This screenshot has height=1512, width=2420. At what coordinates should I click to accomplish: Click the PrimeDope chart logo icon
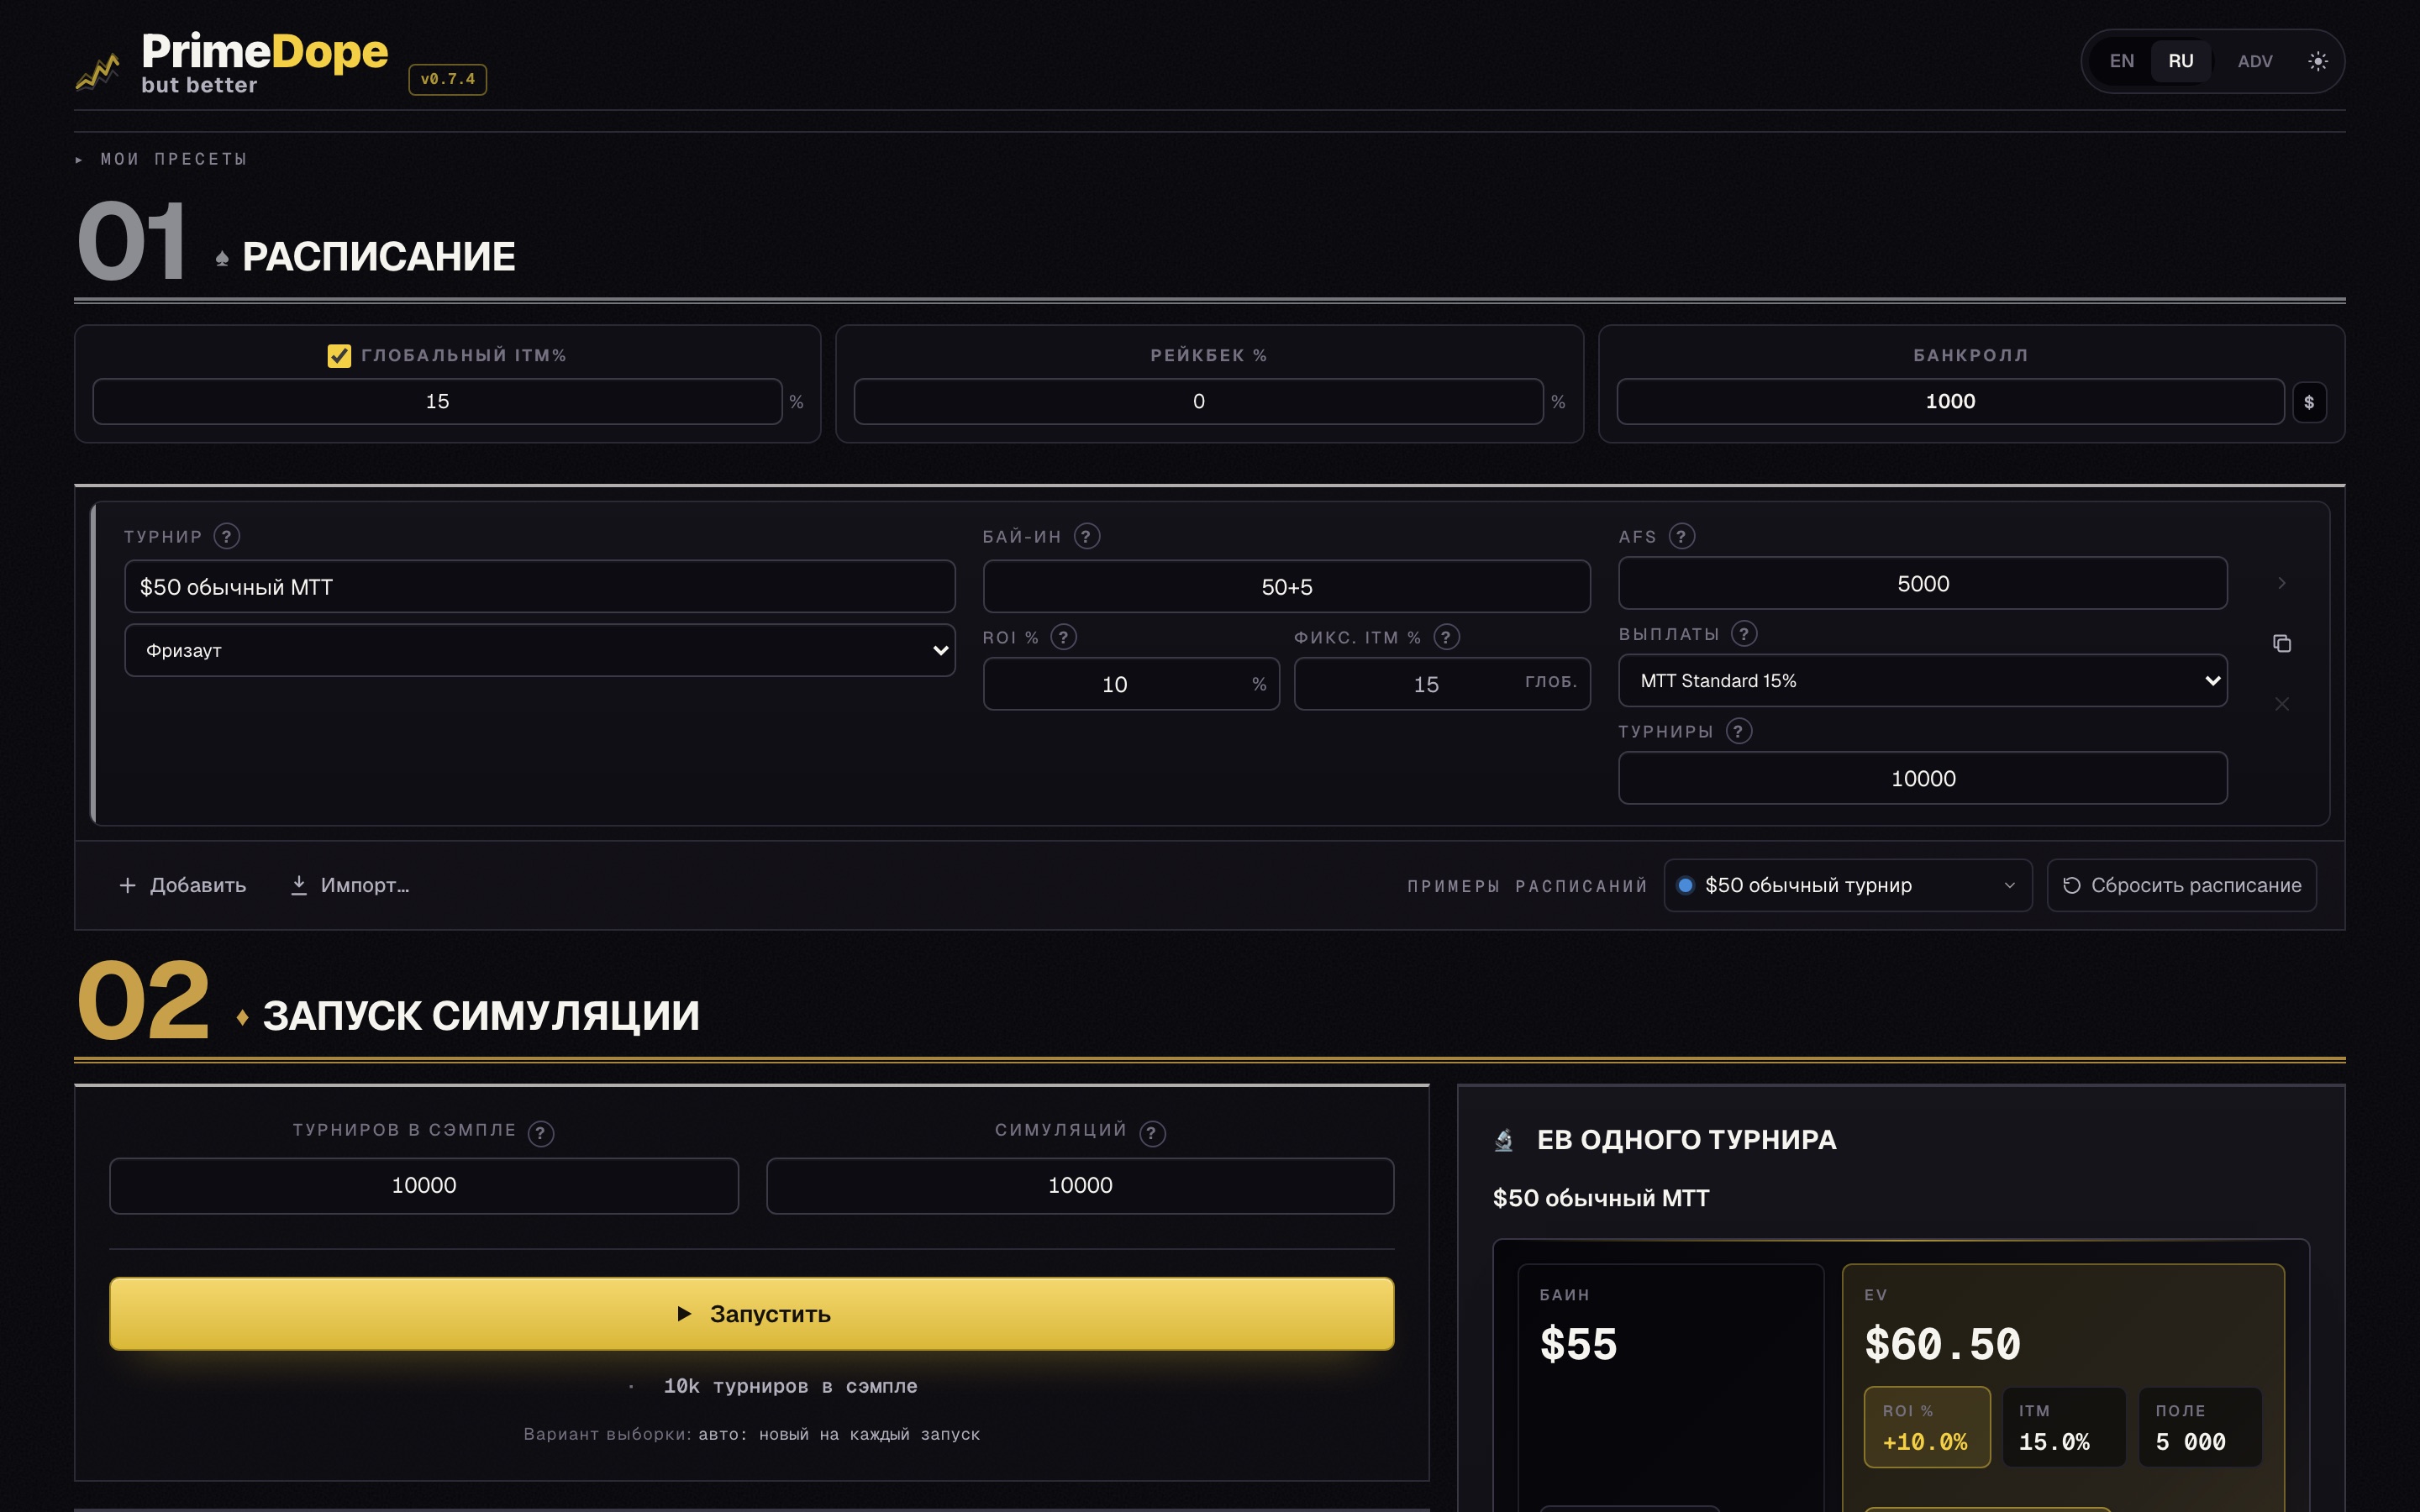[x=98, y=72]
